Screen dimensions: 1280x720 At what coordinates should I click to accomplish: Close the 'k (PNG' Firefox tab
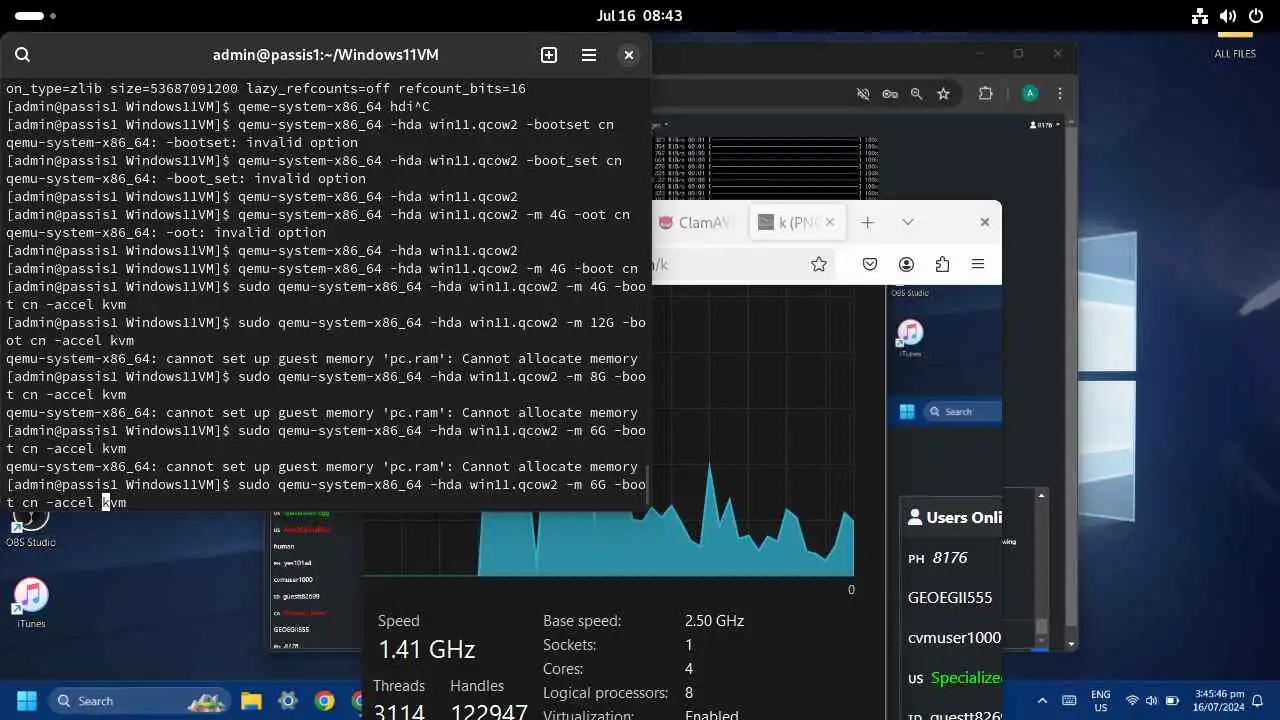[832, 223]
